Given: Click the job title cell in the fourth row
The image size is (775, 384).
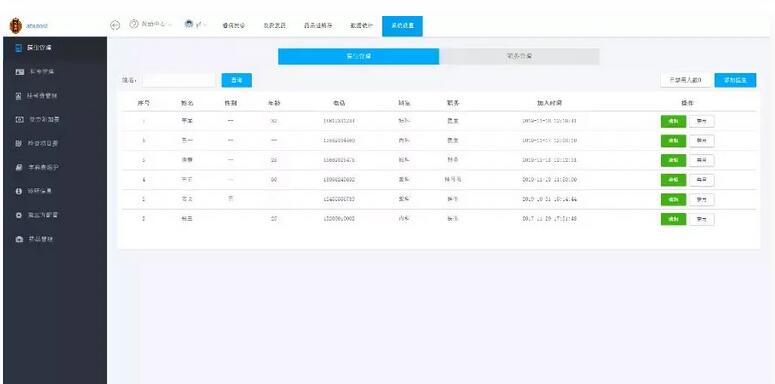Looking at the screenshot, I should [x=452, y=180].
